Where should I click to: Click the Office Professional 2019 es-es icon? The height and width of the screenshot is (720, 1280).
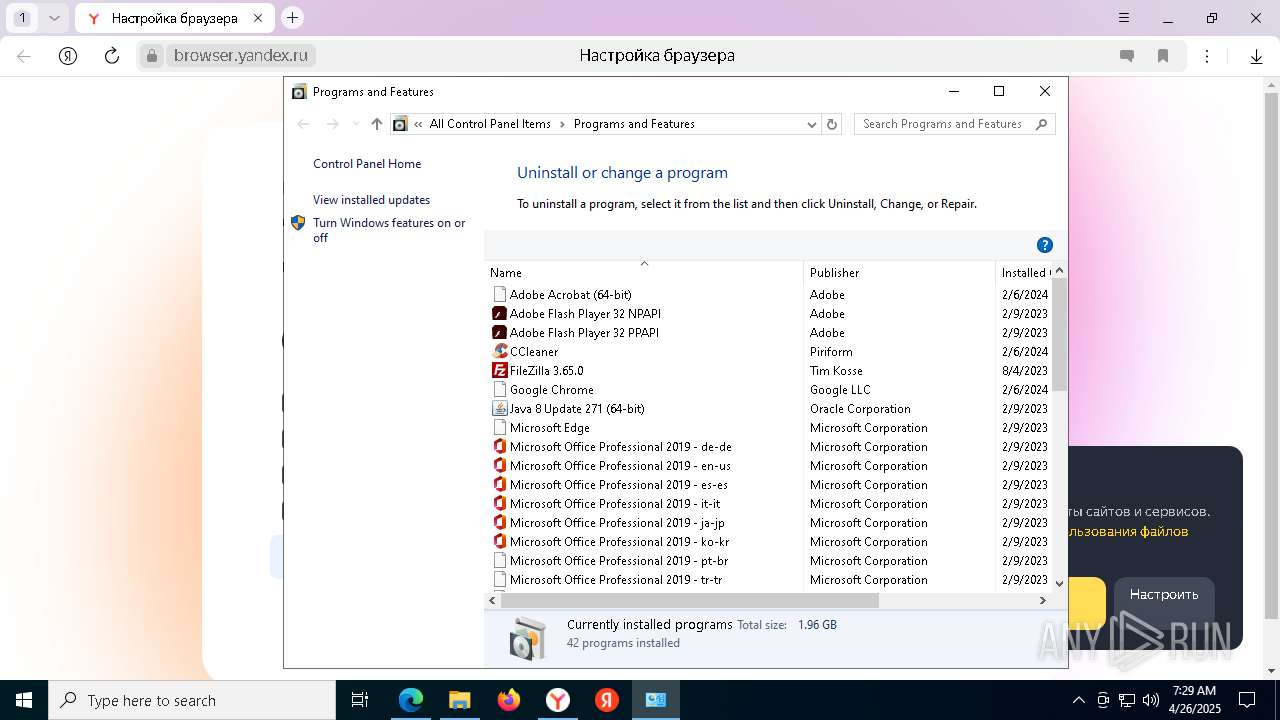(500, 485)
